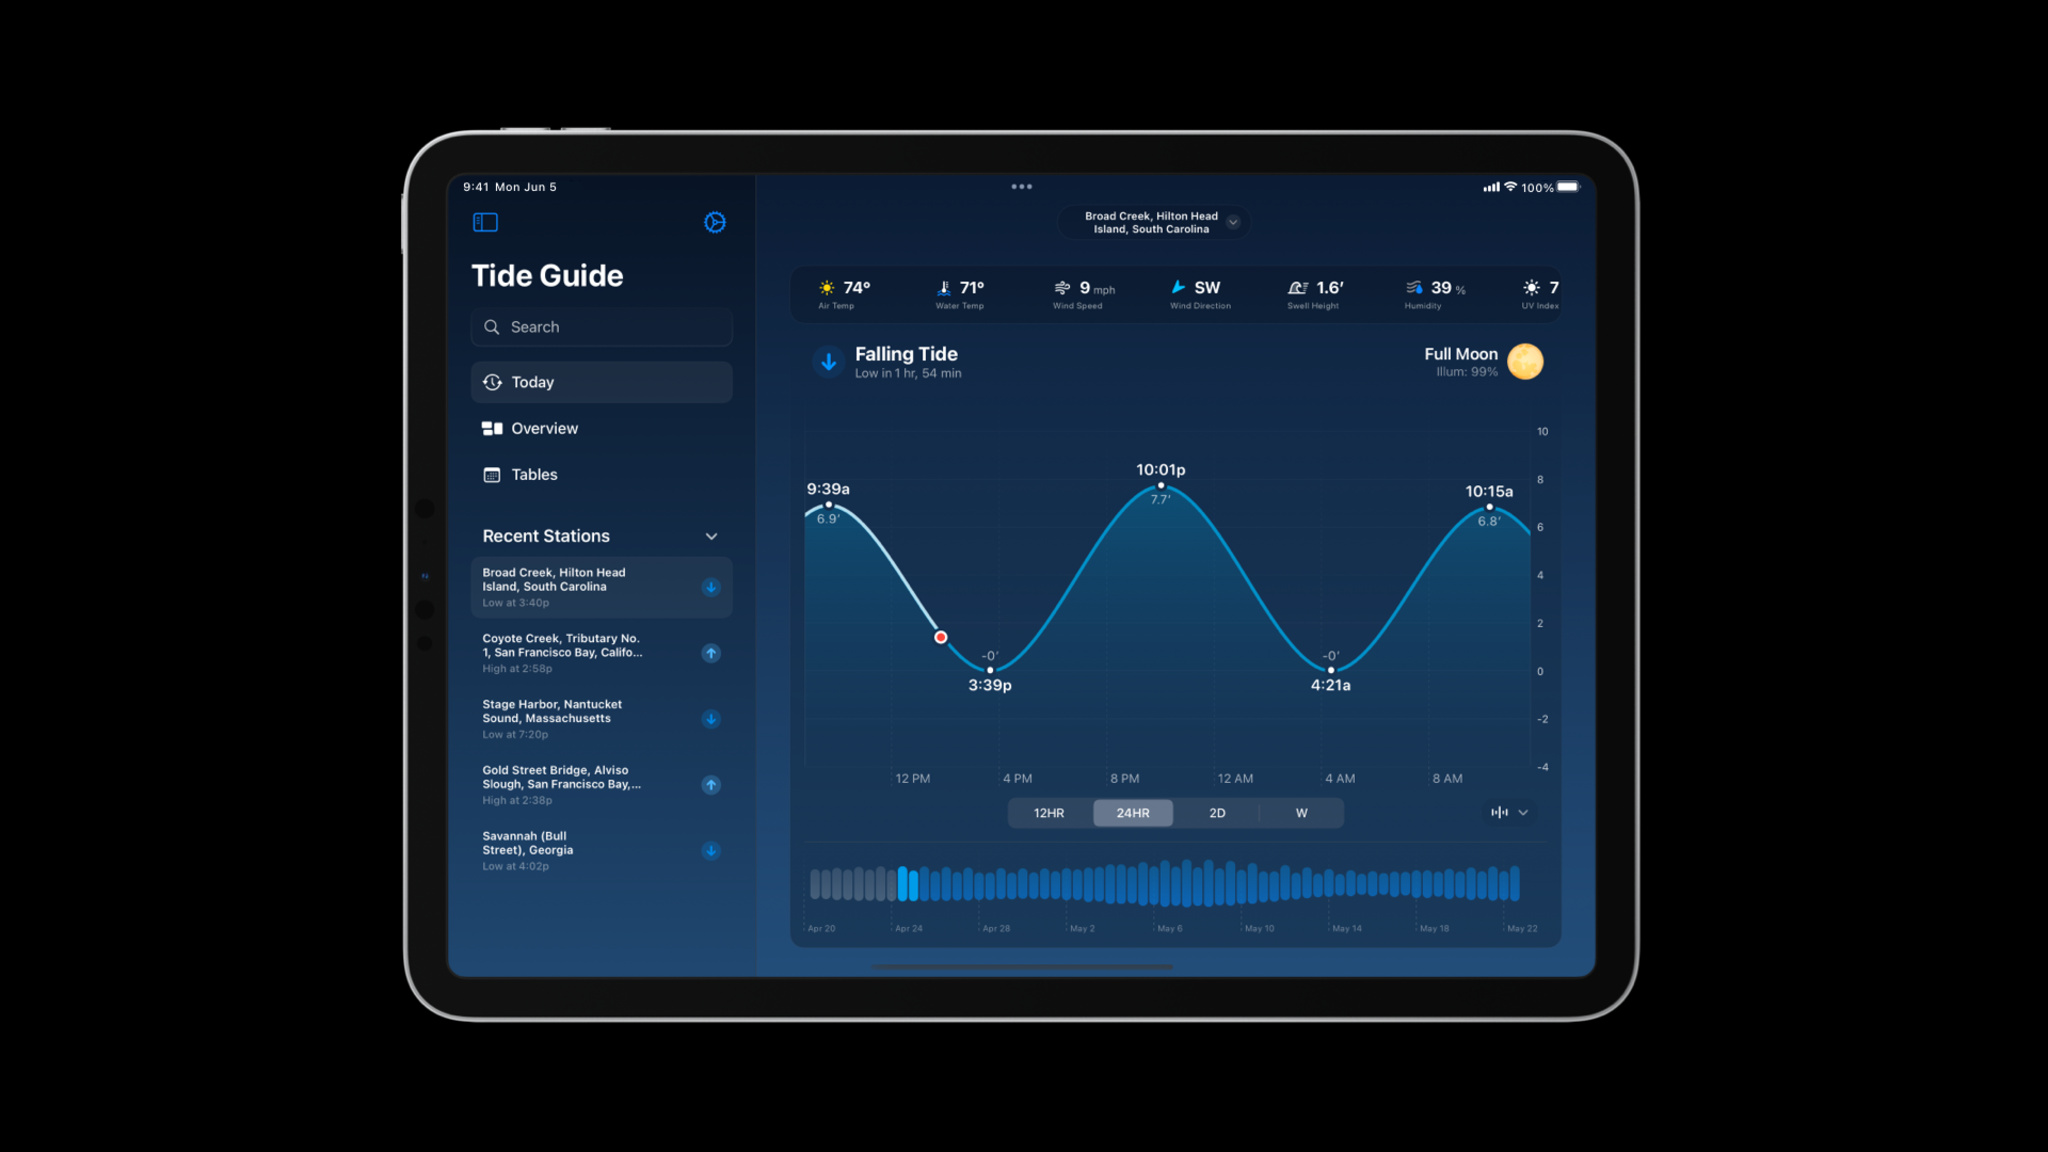The image size is (2048, 1152).
Task: Toggle the 24HR time view
Action: (1132, 812)
